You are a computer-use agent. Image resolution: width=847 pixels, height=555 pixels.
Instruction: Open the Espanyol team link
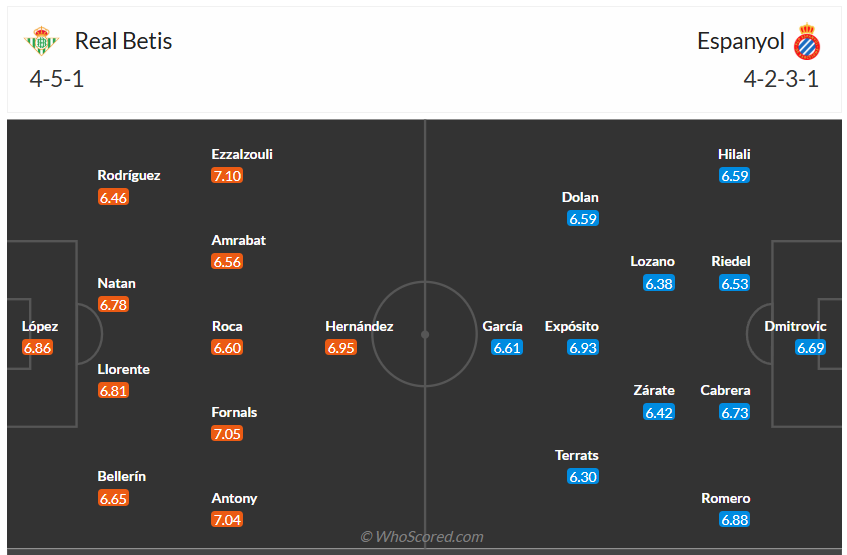coord(741,41)
